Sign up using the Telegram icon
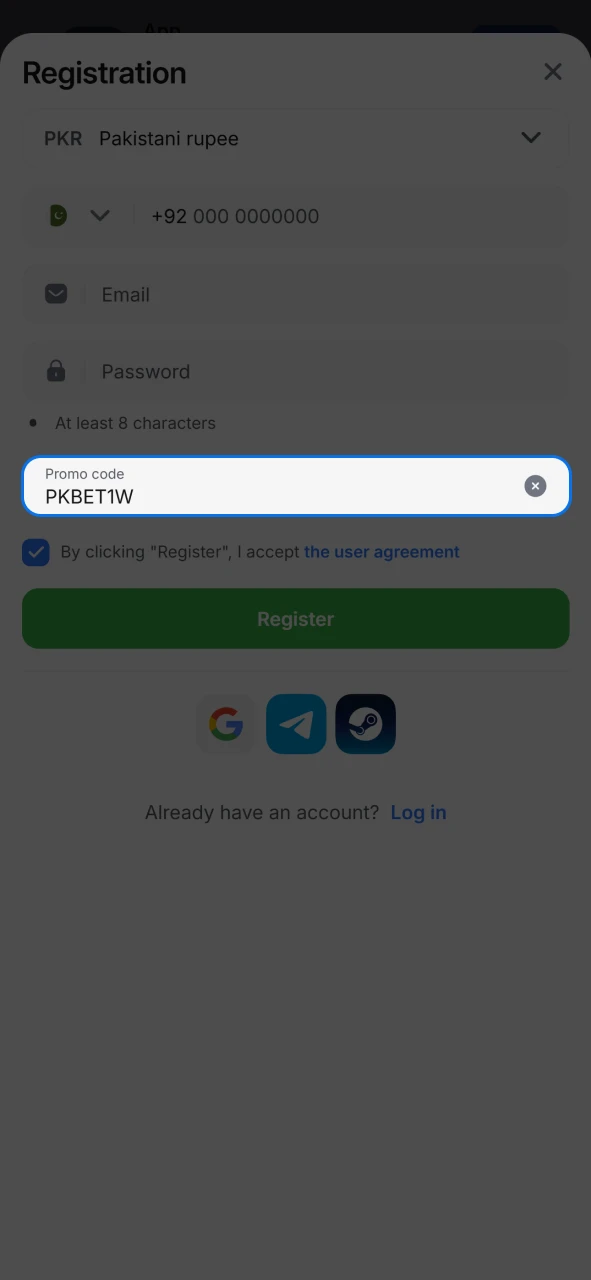 [x=296, y=724]
